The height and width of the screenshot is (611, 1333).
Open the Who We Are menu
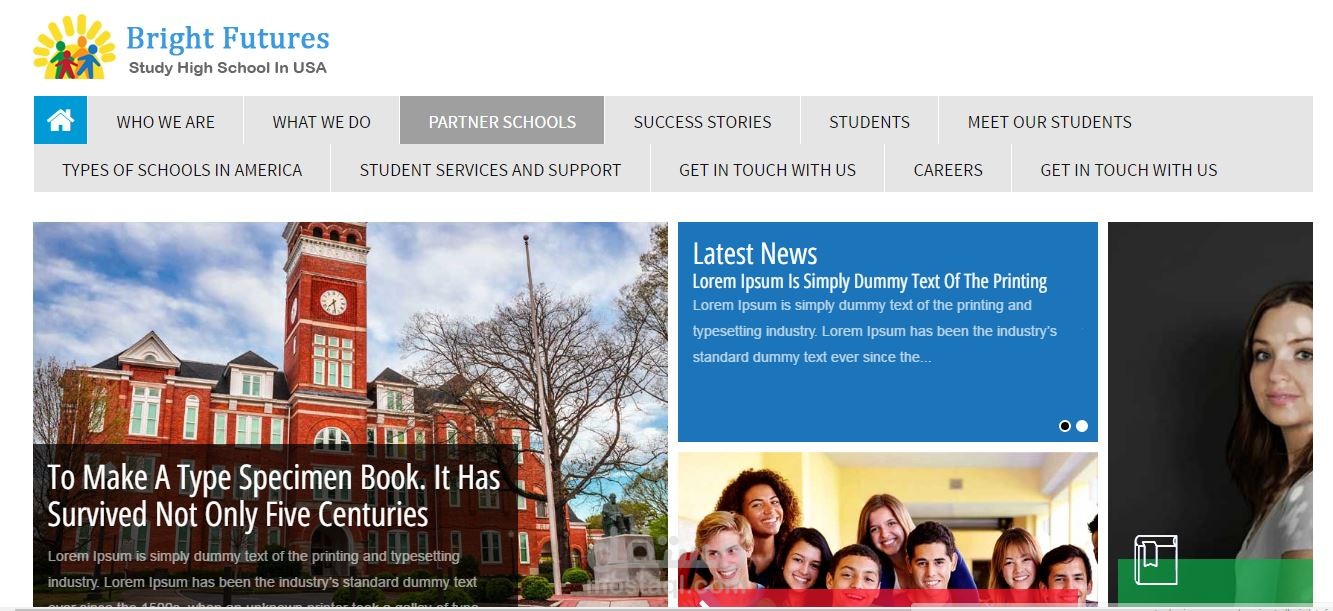pos(165,122)
